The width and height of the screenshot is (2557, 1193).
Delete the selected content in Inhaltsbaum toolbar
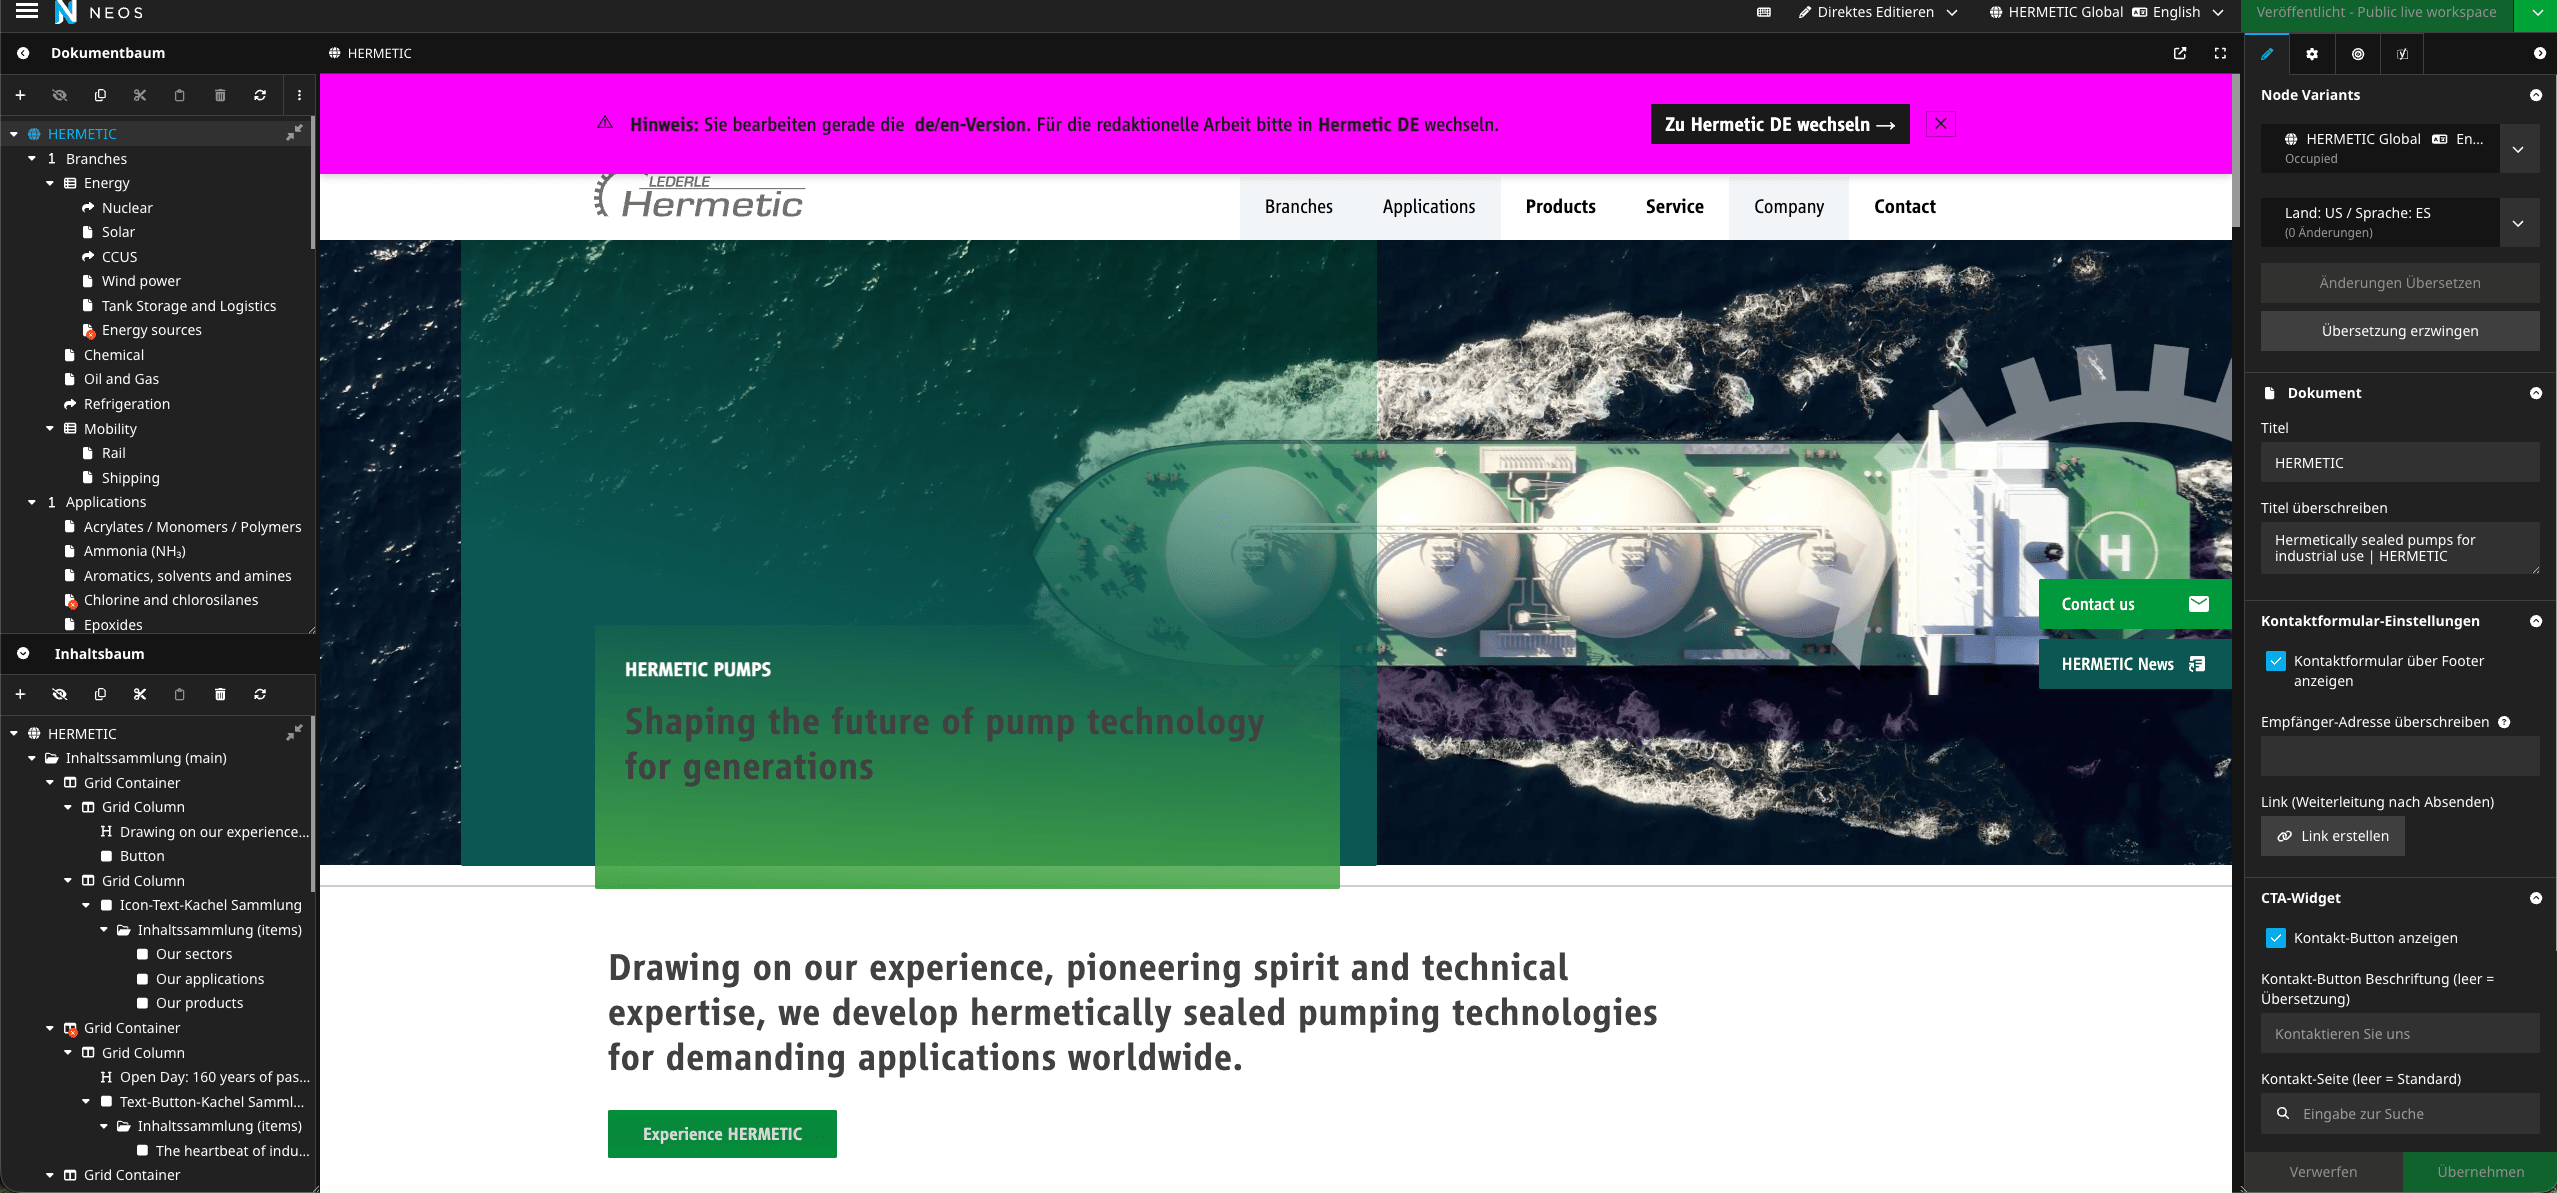pyautogui.click(x=220, y=694)
